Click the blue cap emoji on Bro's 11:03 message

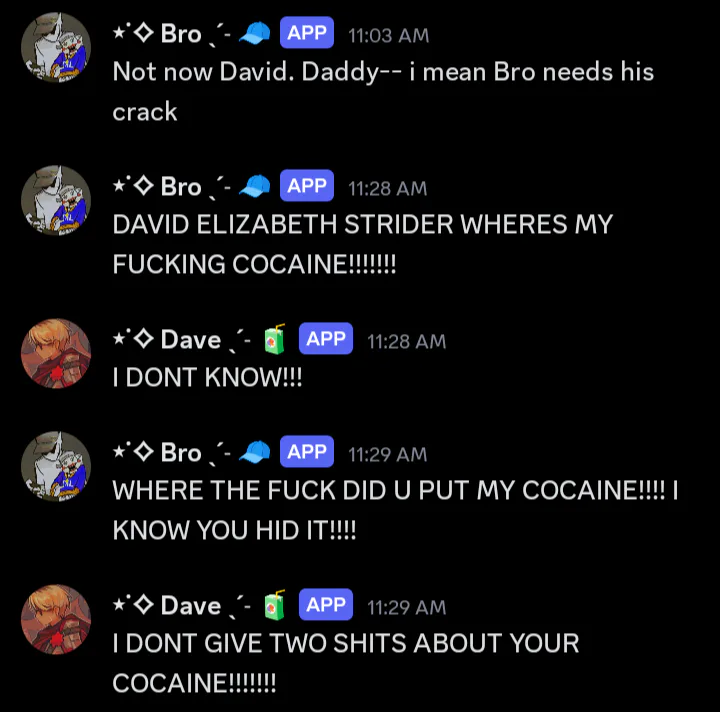pos(255,34)
